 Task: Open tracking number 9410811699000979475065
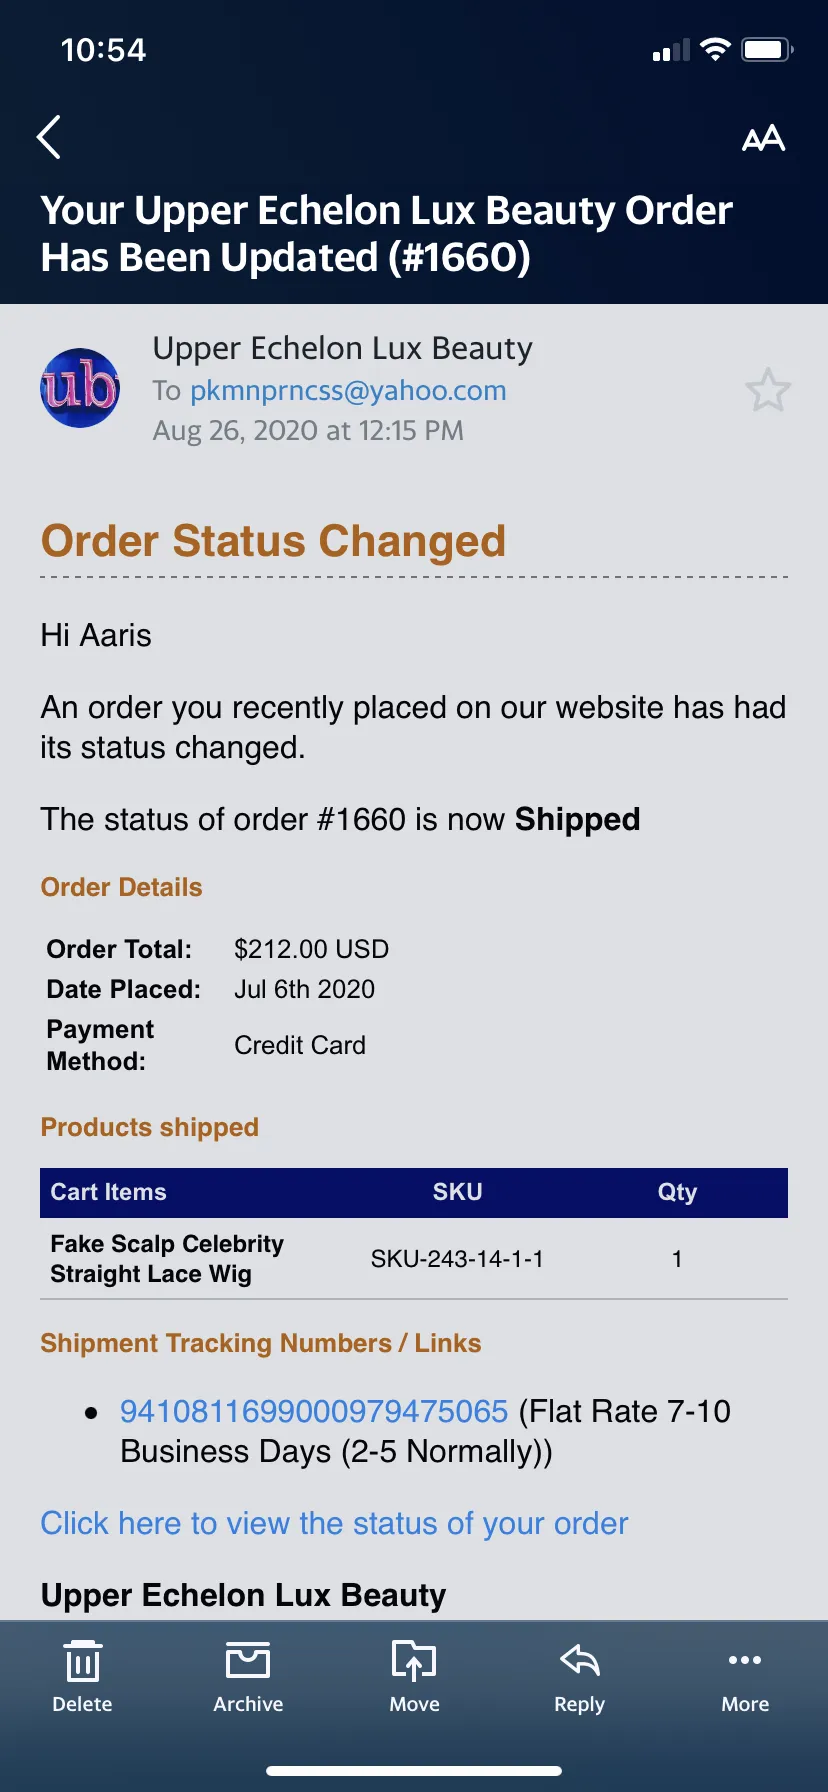coord(314,1411)
